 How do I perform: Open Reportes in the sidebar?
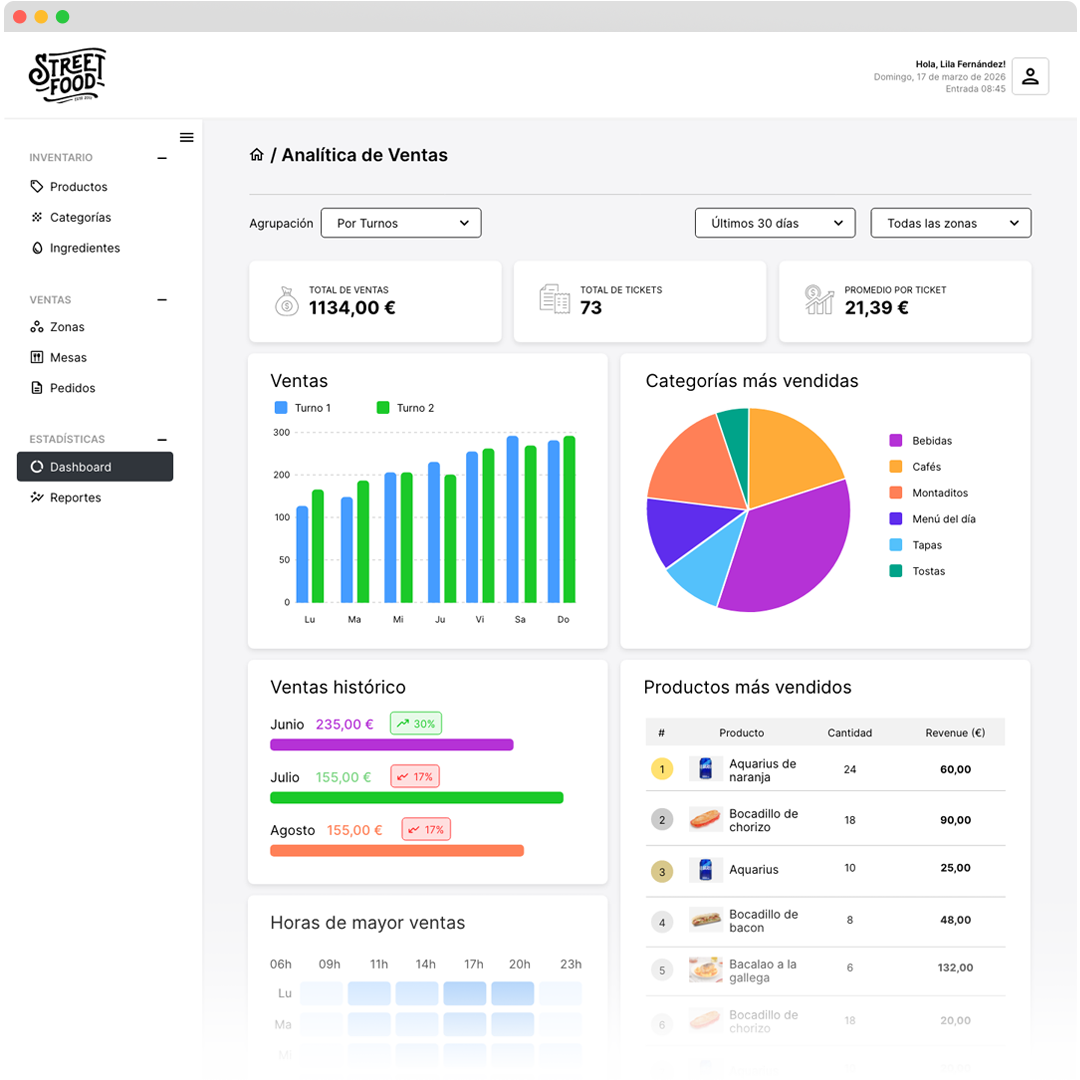coord(75,498)
